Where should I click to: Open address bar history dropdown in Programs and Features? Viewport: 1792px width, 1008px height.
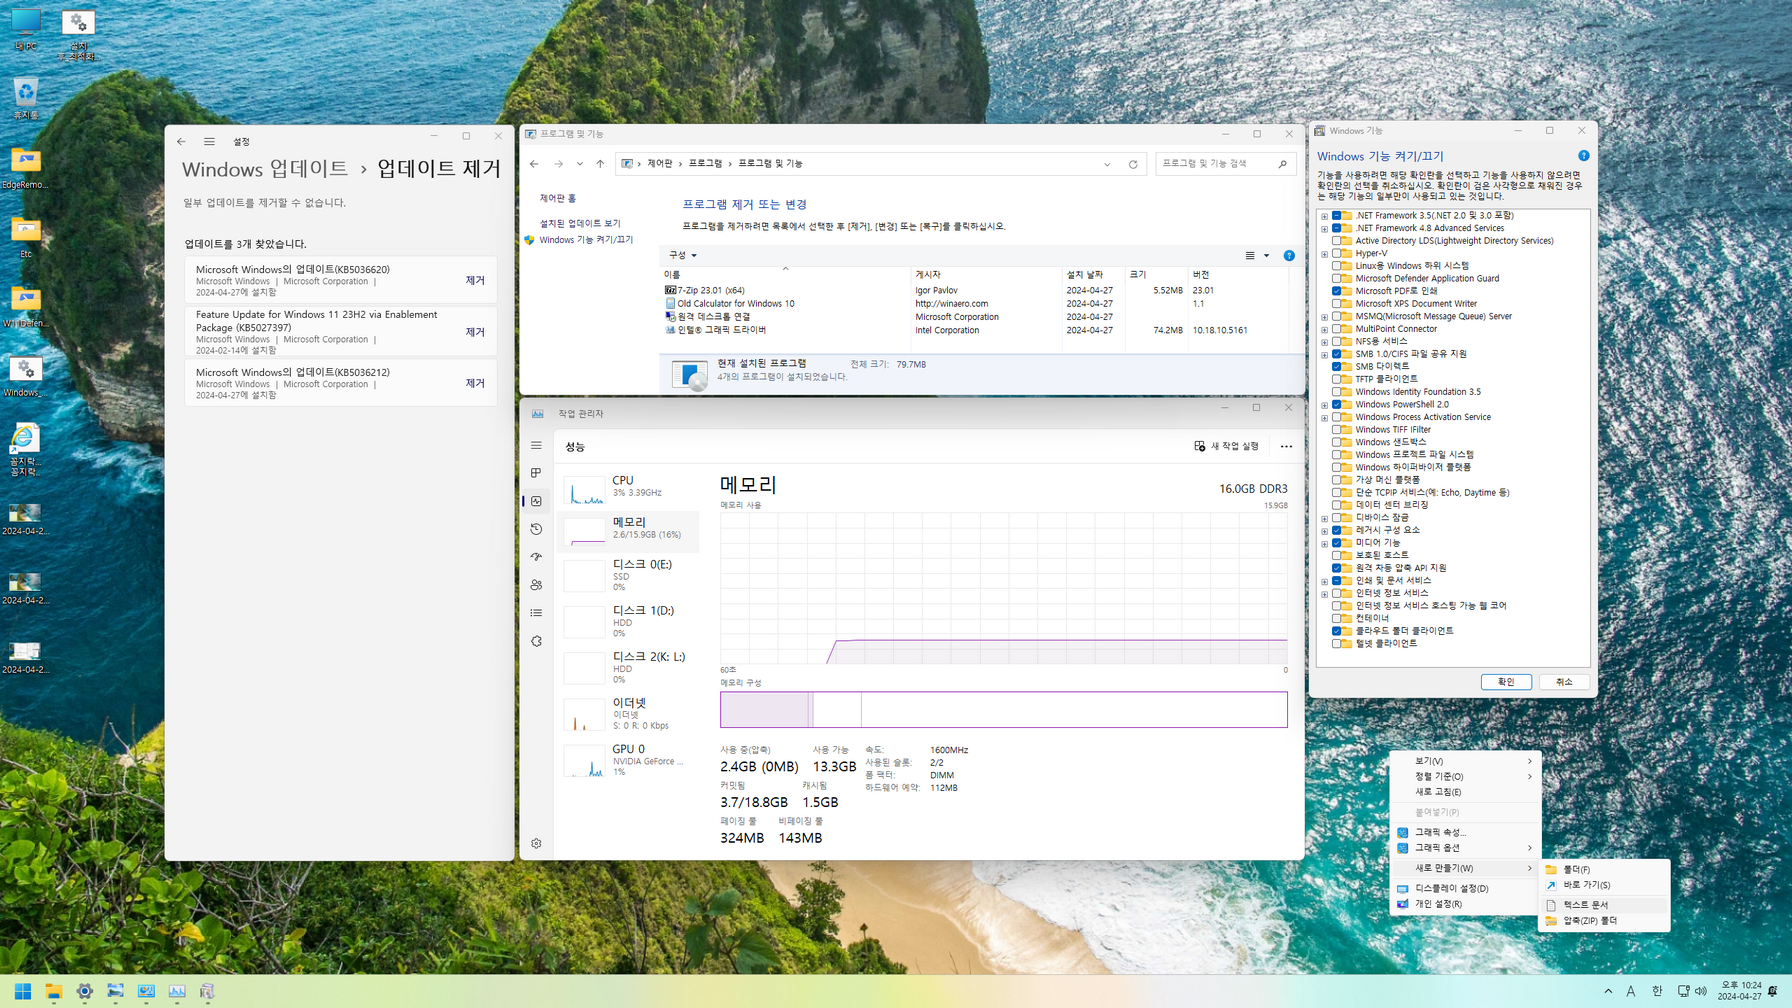click(1107, 164)
